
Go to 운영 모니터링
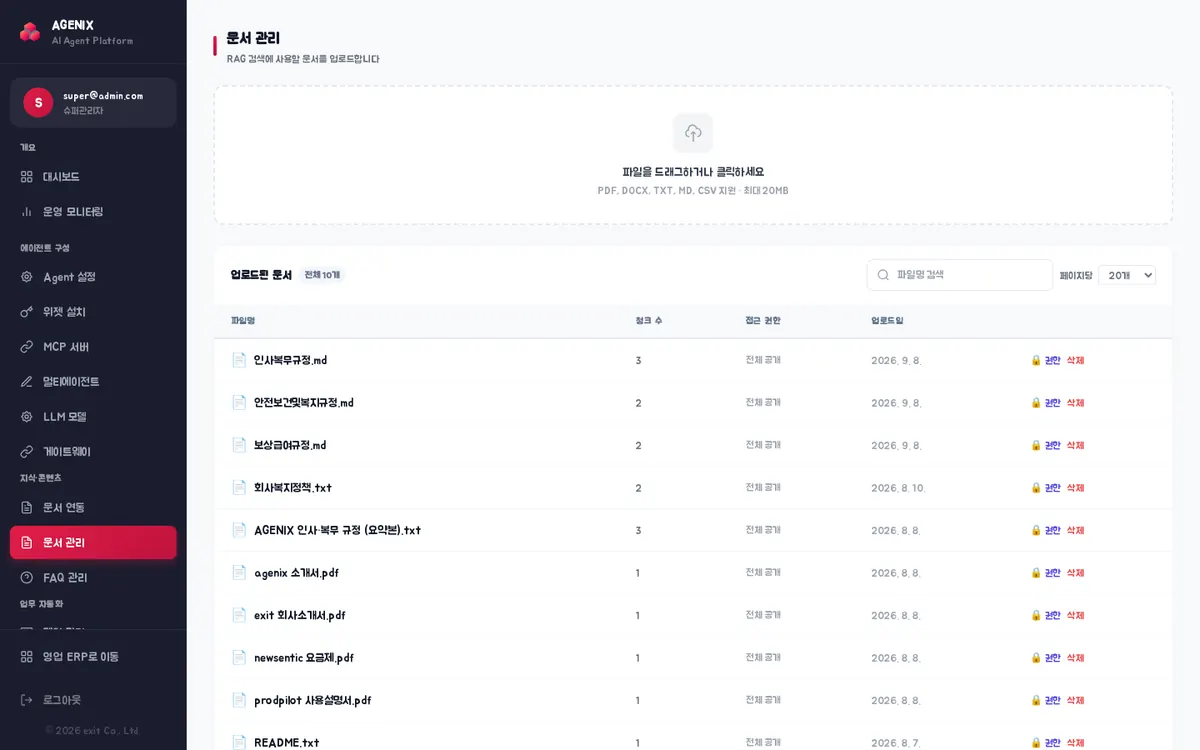[93, 212]
